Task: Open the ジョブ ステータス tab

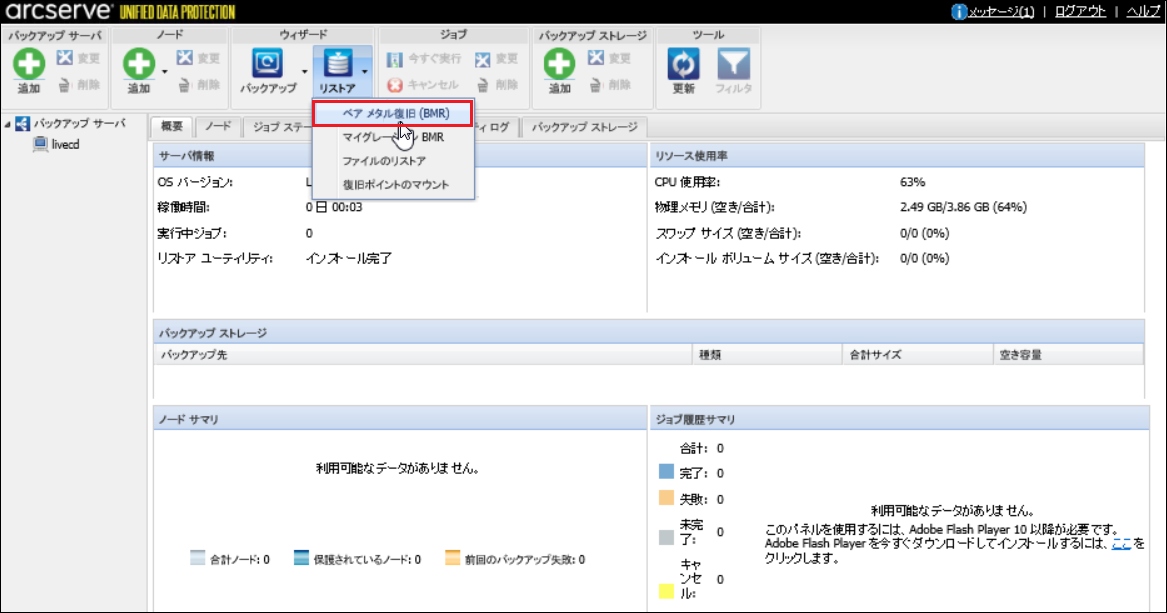Action: tap(279, 127)
